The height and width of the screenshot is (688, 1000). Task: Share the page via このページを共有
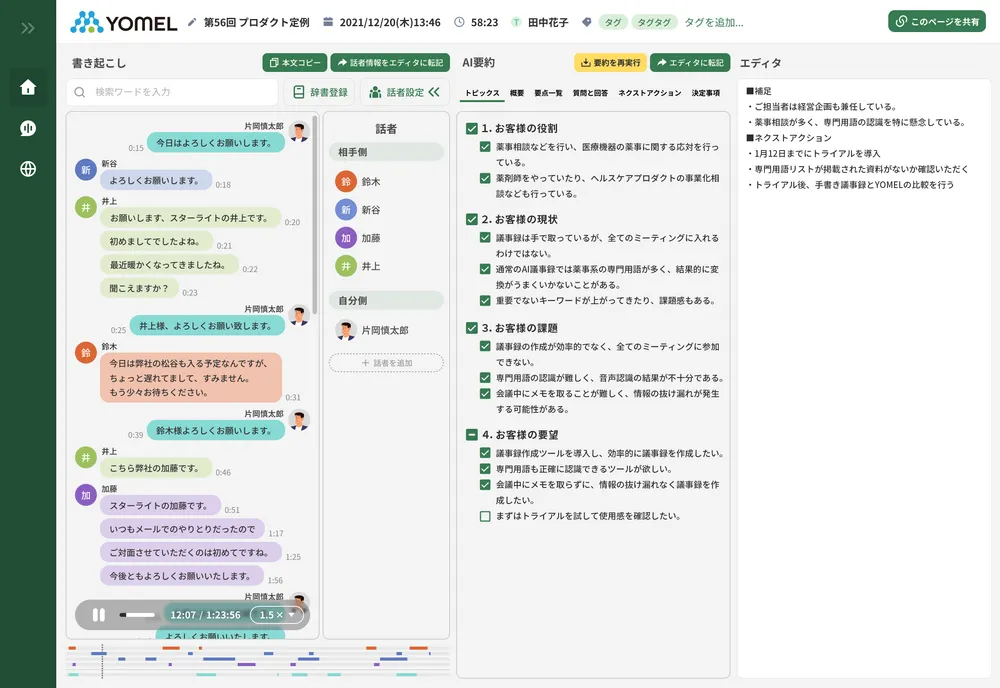[x=935, y=19]
